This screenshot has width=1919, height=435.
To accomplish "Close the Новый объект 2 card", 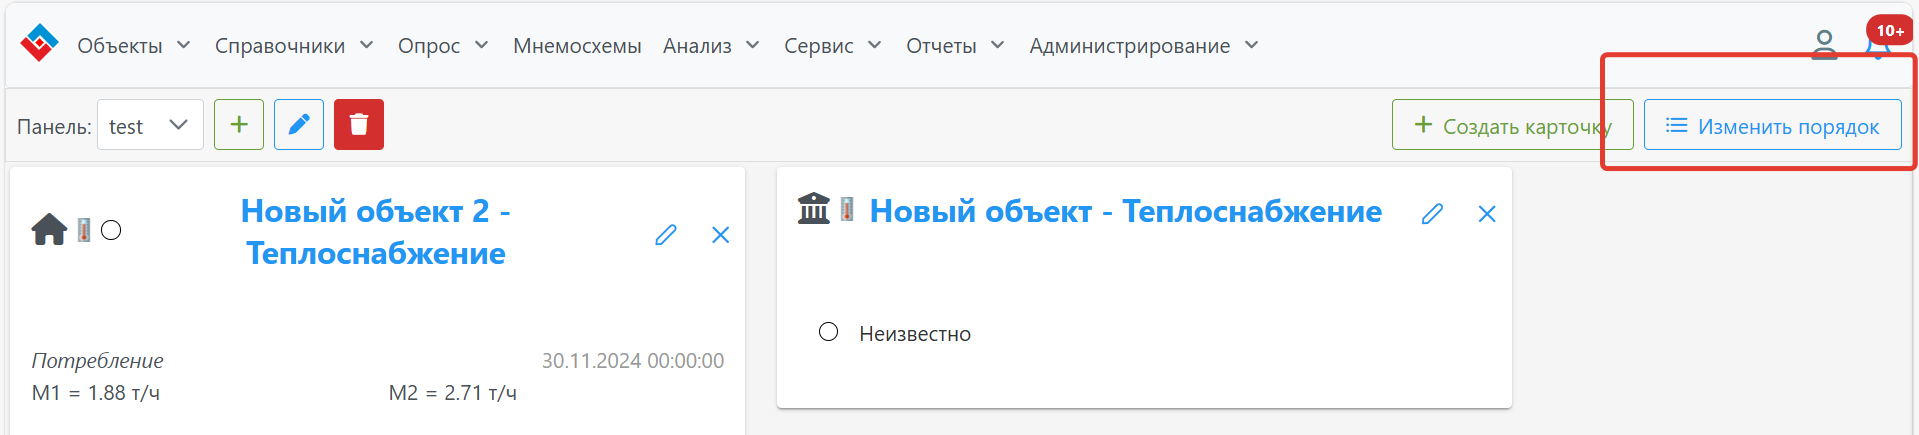I will click(x=720, y=235).
